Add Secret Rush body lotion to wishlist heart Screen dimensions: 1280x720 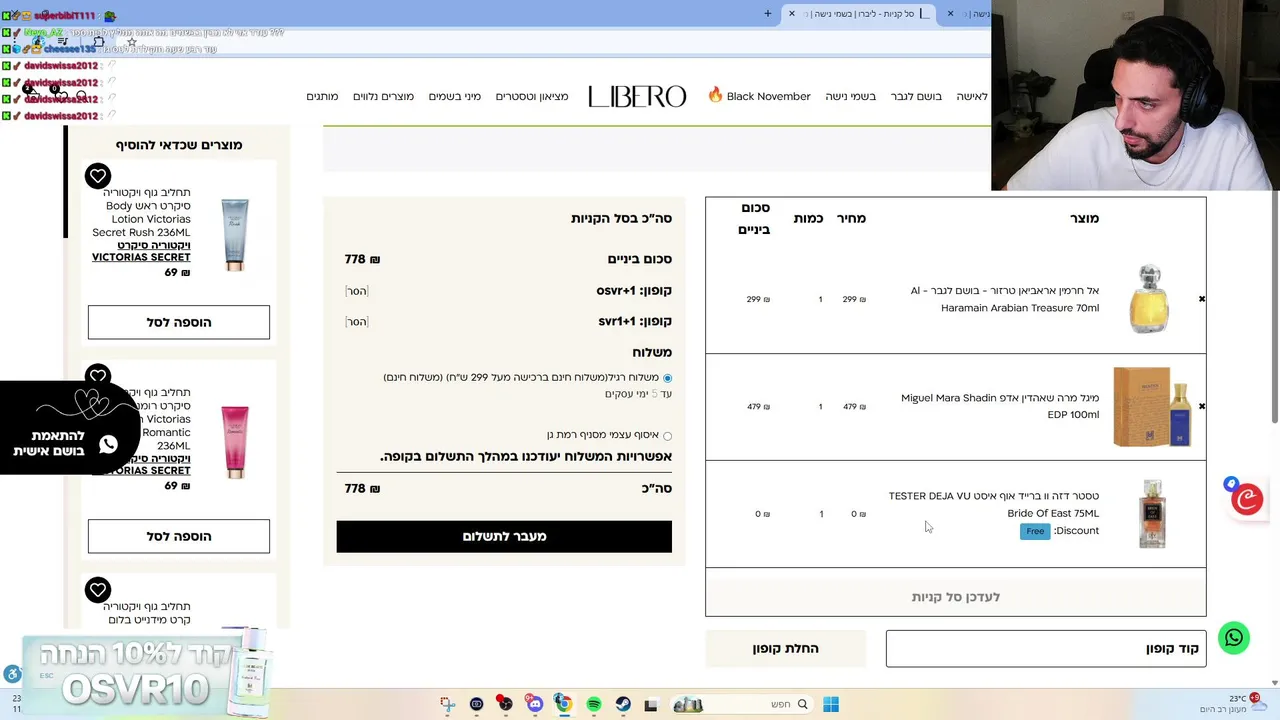click(x=98, y=176)
